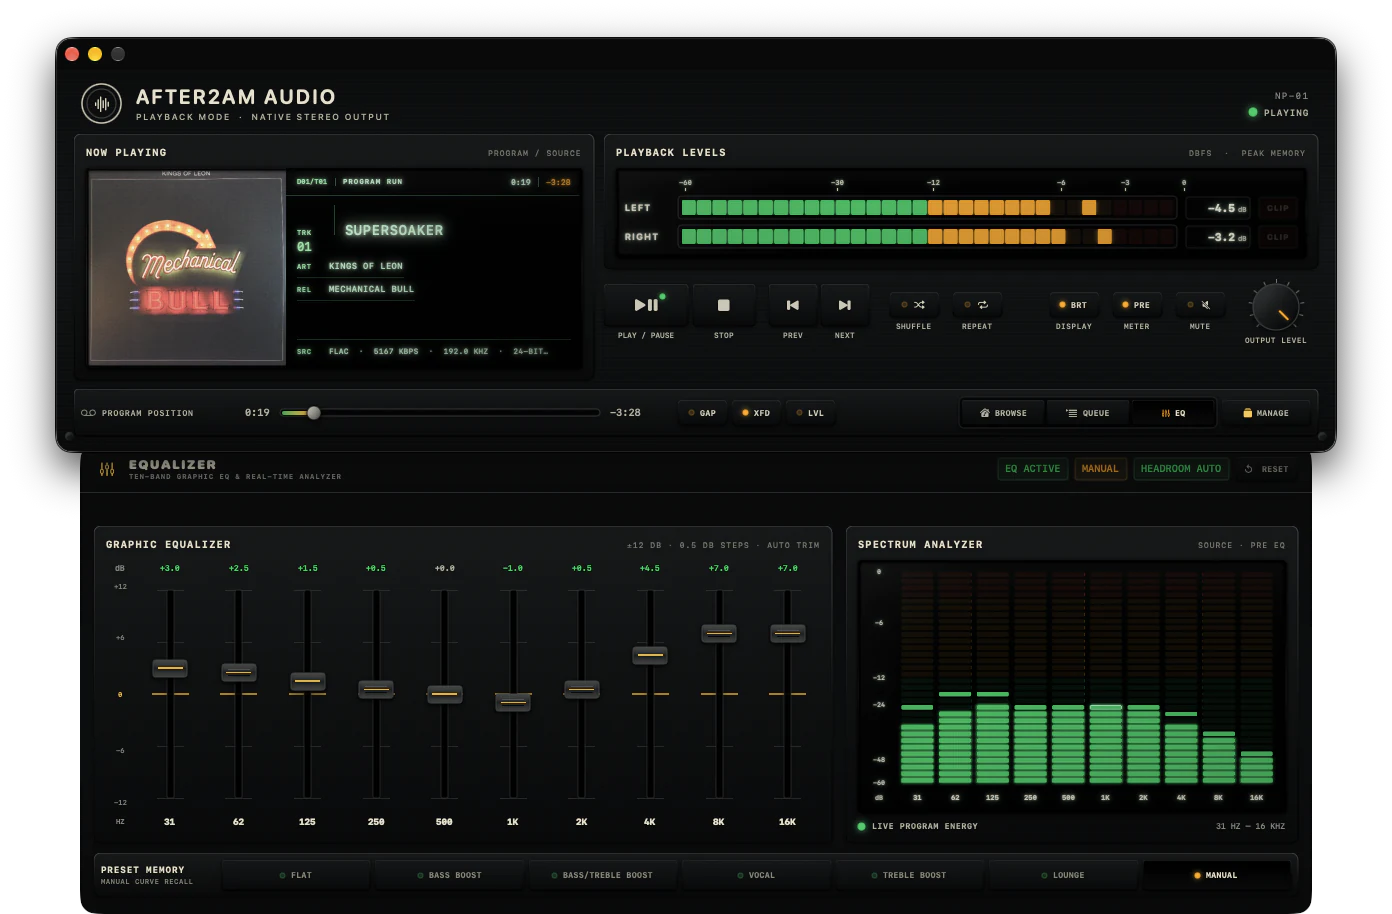Click the left channel -4.5 dB readout
This screenshot has height=914, width=1392.
(1219, 208)
